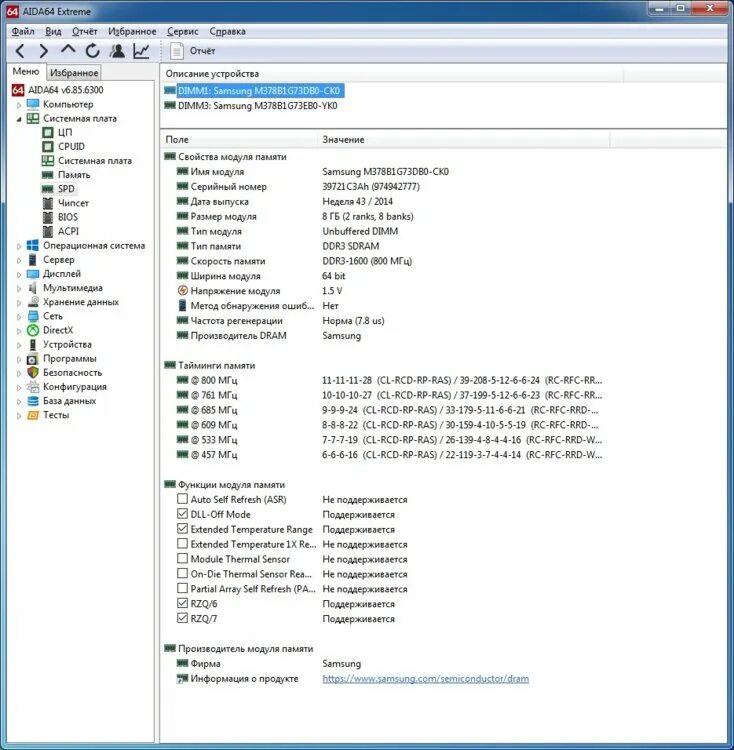Open the Справка menu
Screen dimensions: 734x750
tap(228, 31)
